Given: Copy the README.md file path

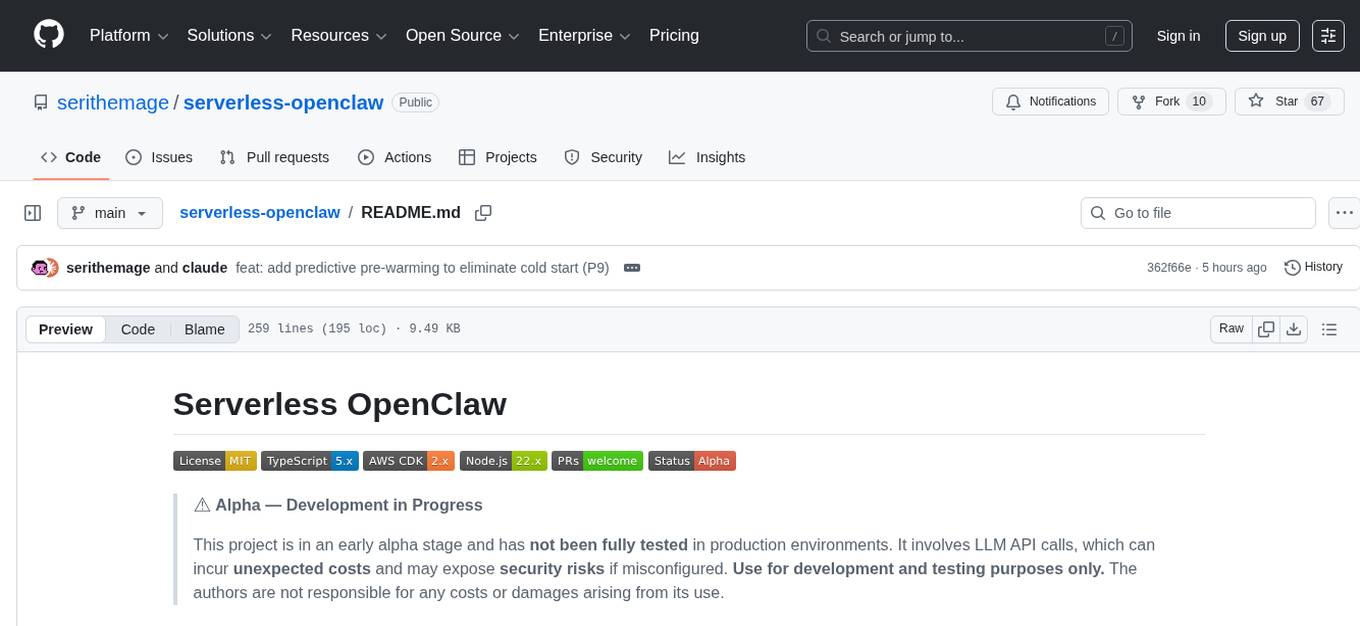Looking at the screenshot, I should pyautogui.click(x=484, y=212).
